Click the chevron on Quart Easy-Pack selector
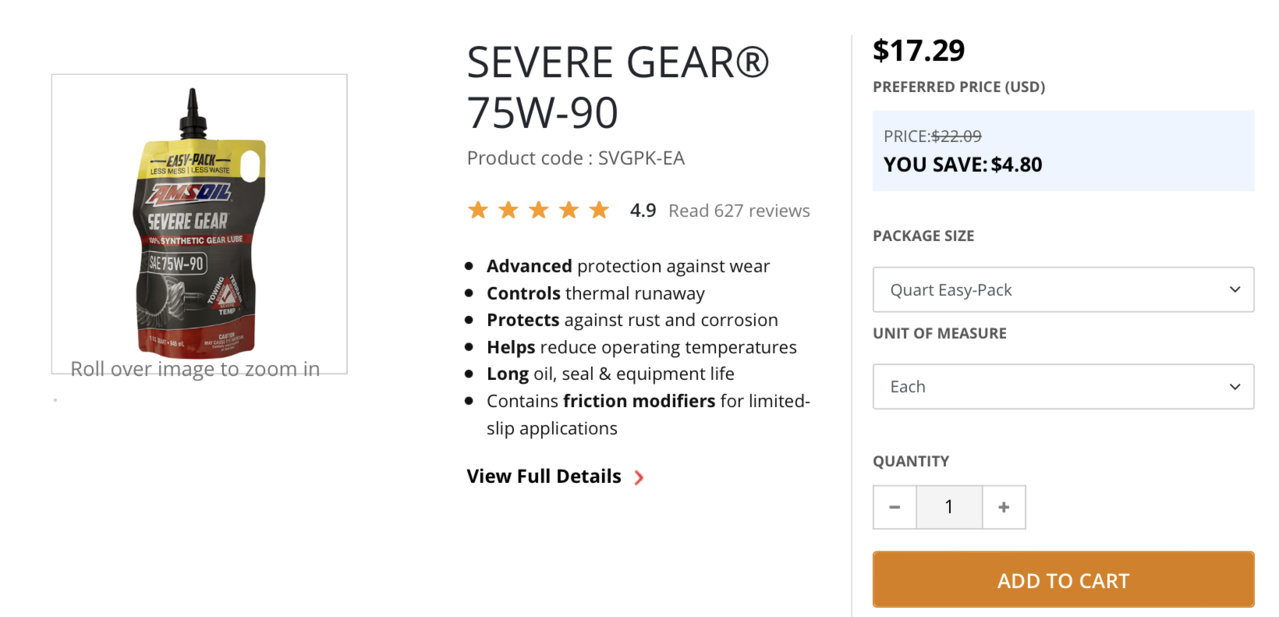 pyautogui.click(x=1234, y=290)
